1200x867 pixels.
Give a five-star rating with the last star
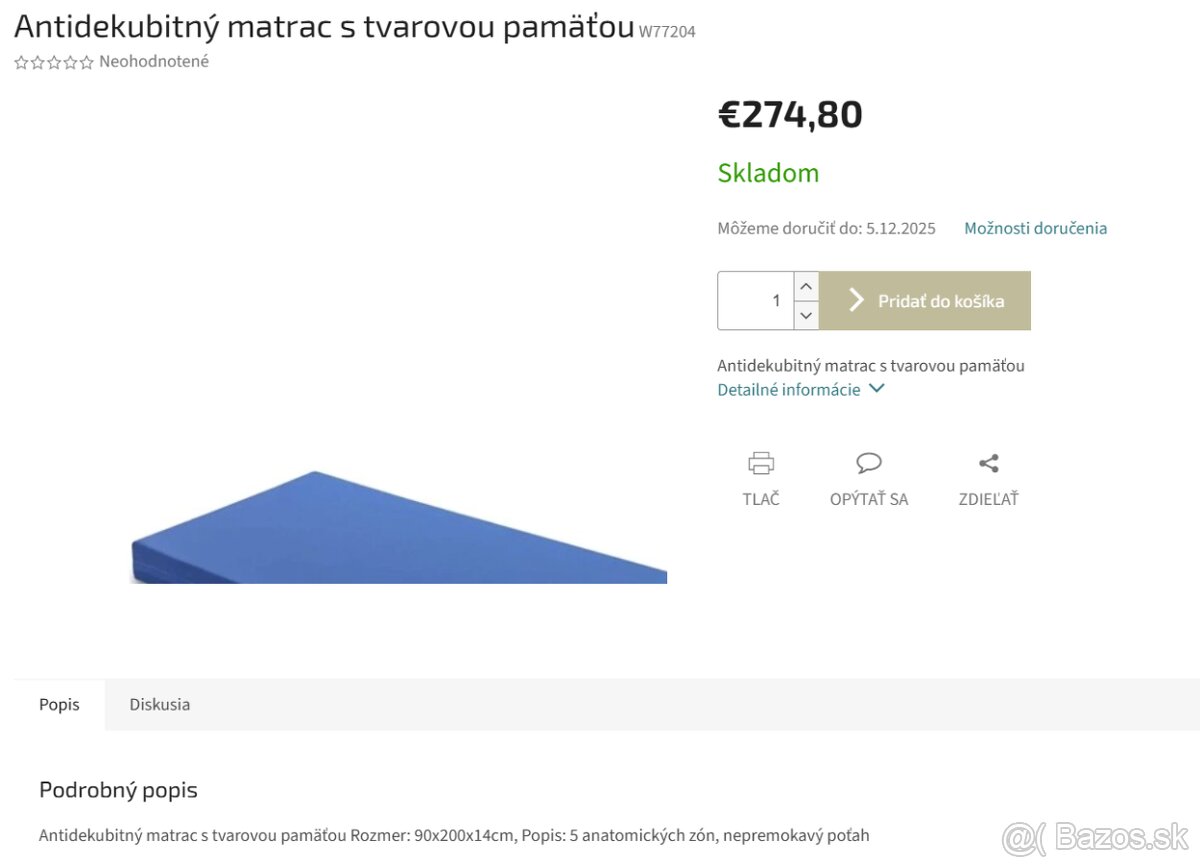coord(86,62)
